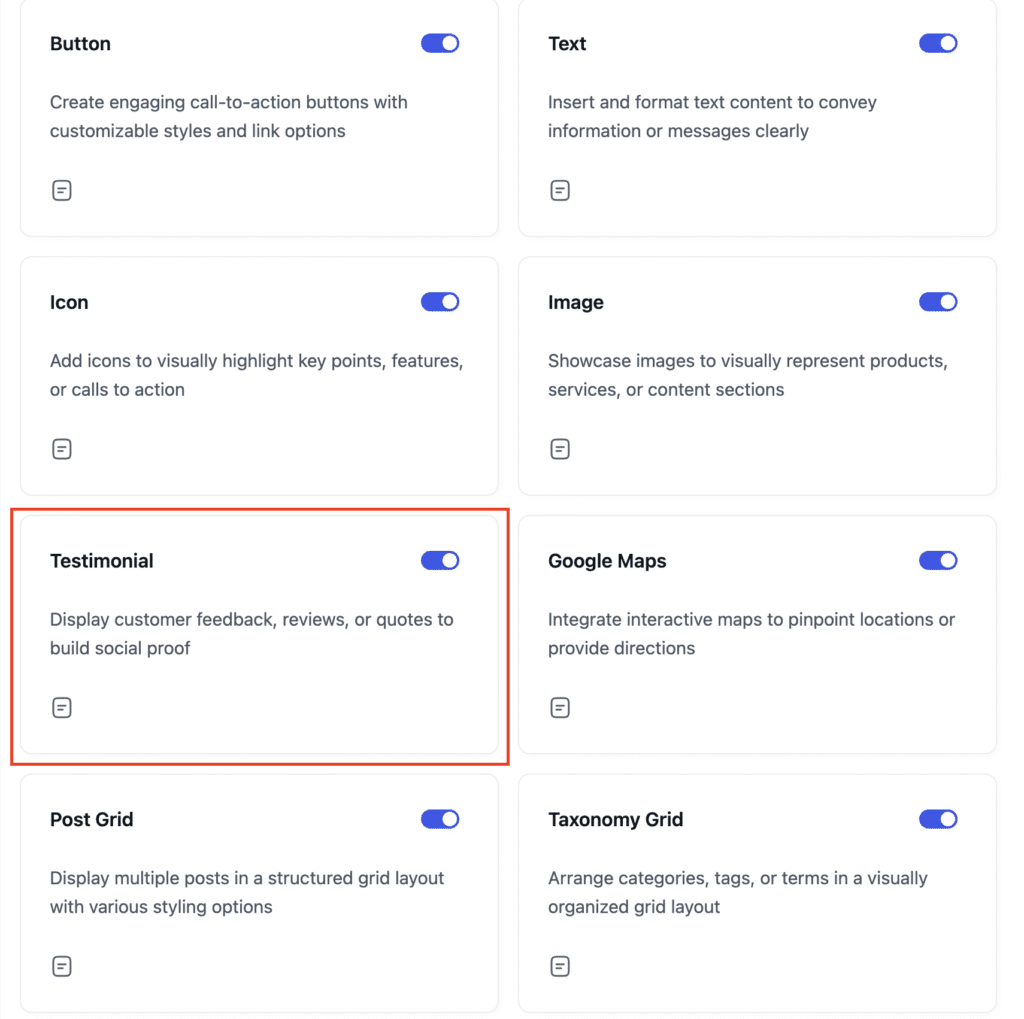Disable the Post Grid block

pos(440,819)
